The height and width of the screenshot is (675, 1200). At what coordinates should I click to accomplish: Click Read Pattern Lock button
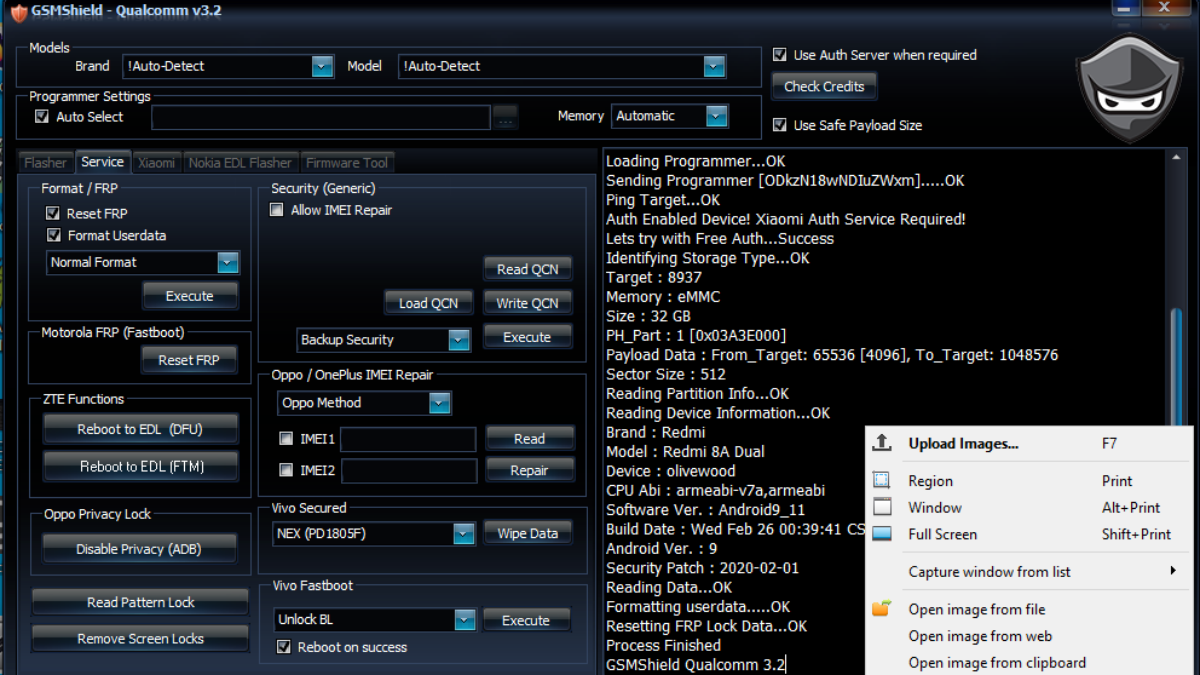pyautogui.click(x=140, y=603)
